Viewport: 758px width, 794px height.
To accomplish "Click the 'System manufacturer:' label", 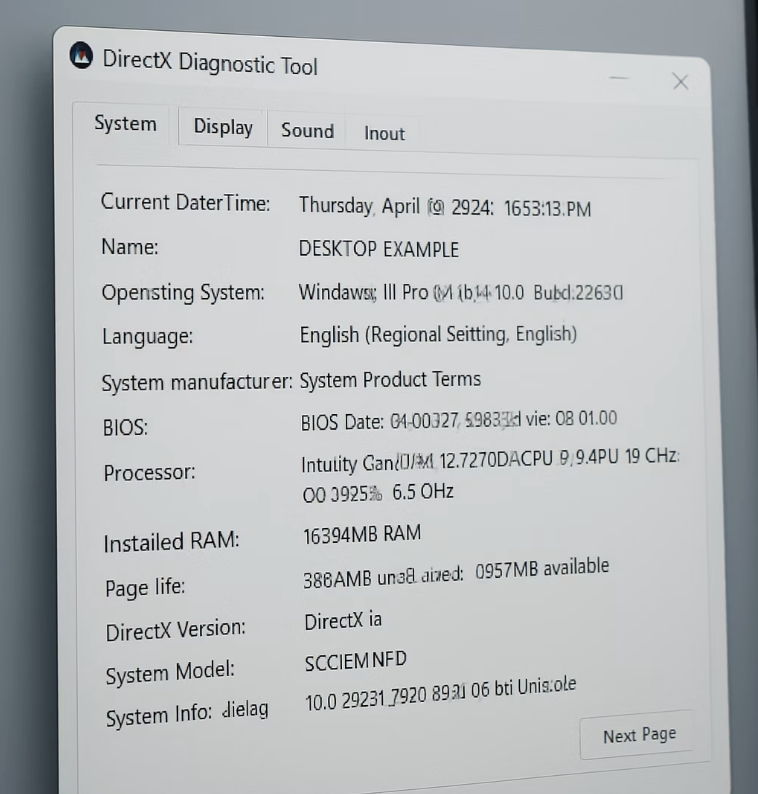I will (197, 382).
